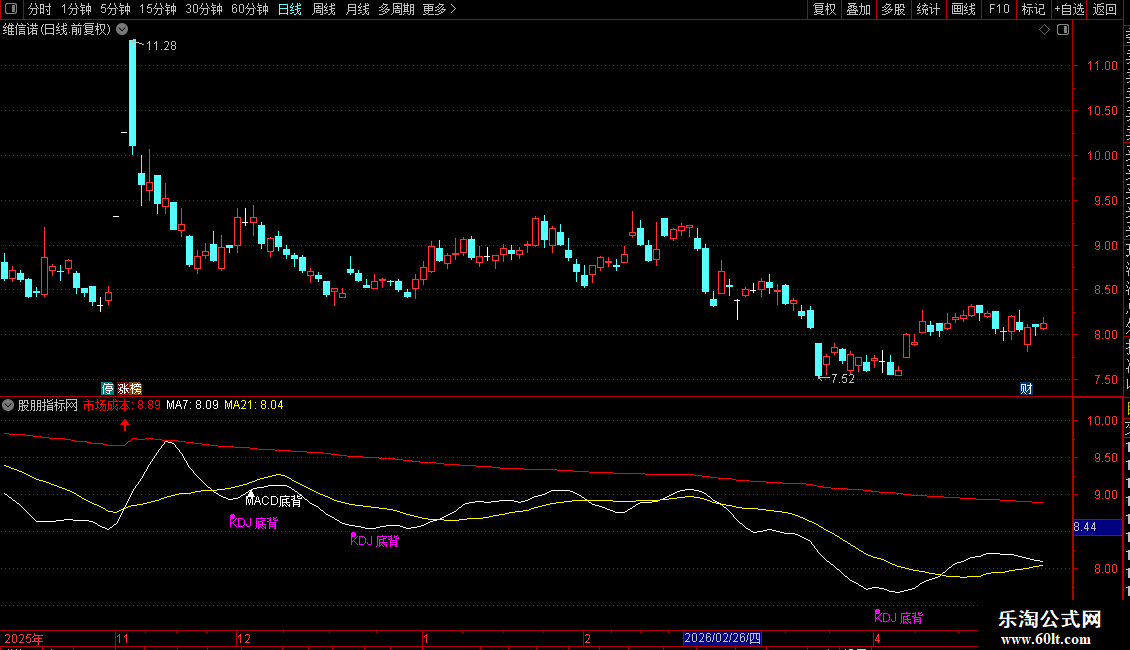Click the KDJ底背 label before January
Viewport: 1130px width, 650px height.
click(375, 540)
